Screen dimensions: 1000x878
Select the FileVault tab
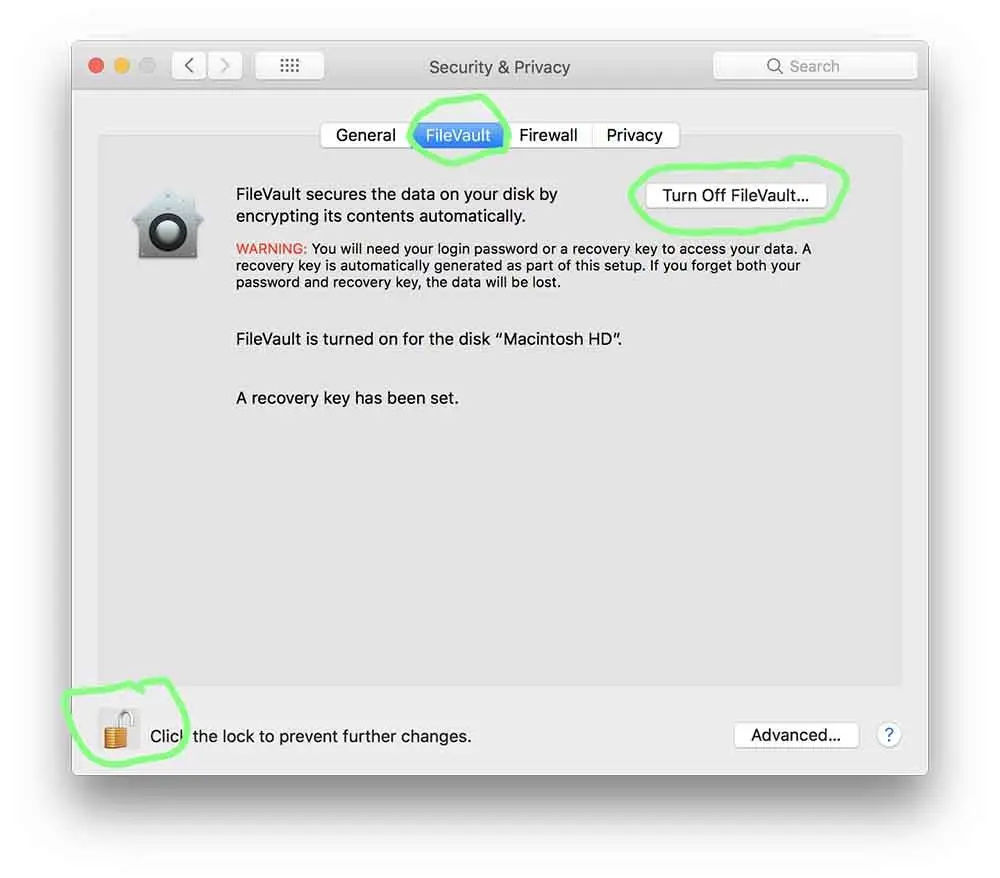click(458, 135)
